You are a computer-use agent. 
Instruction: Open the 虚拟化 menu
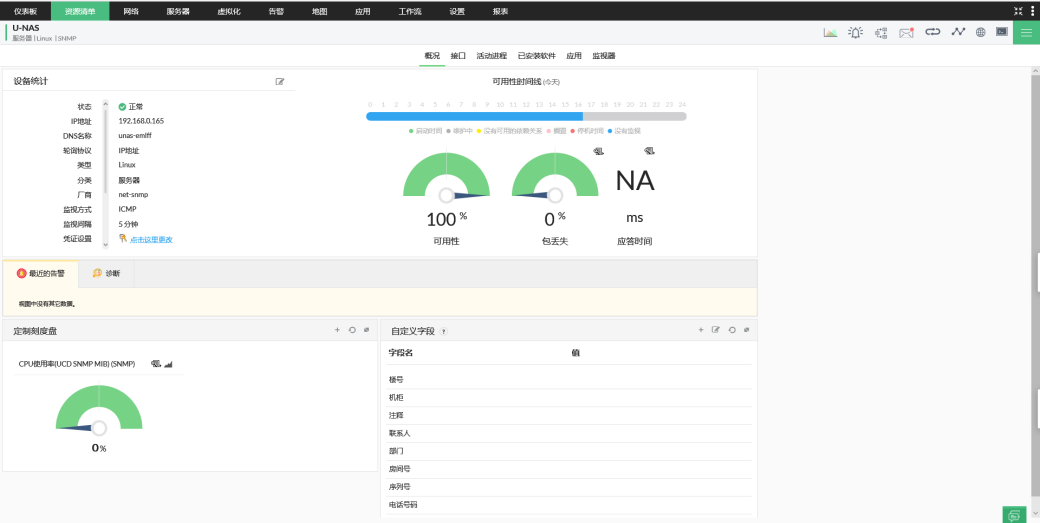(x=228, y=11)
